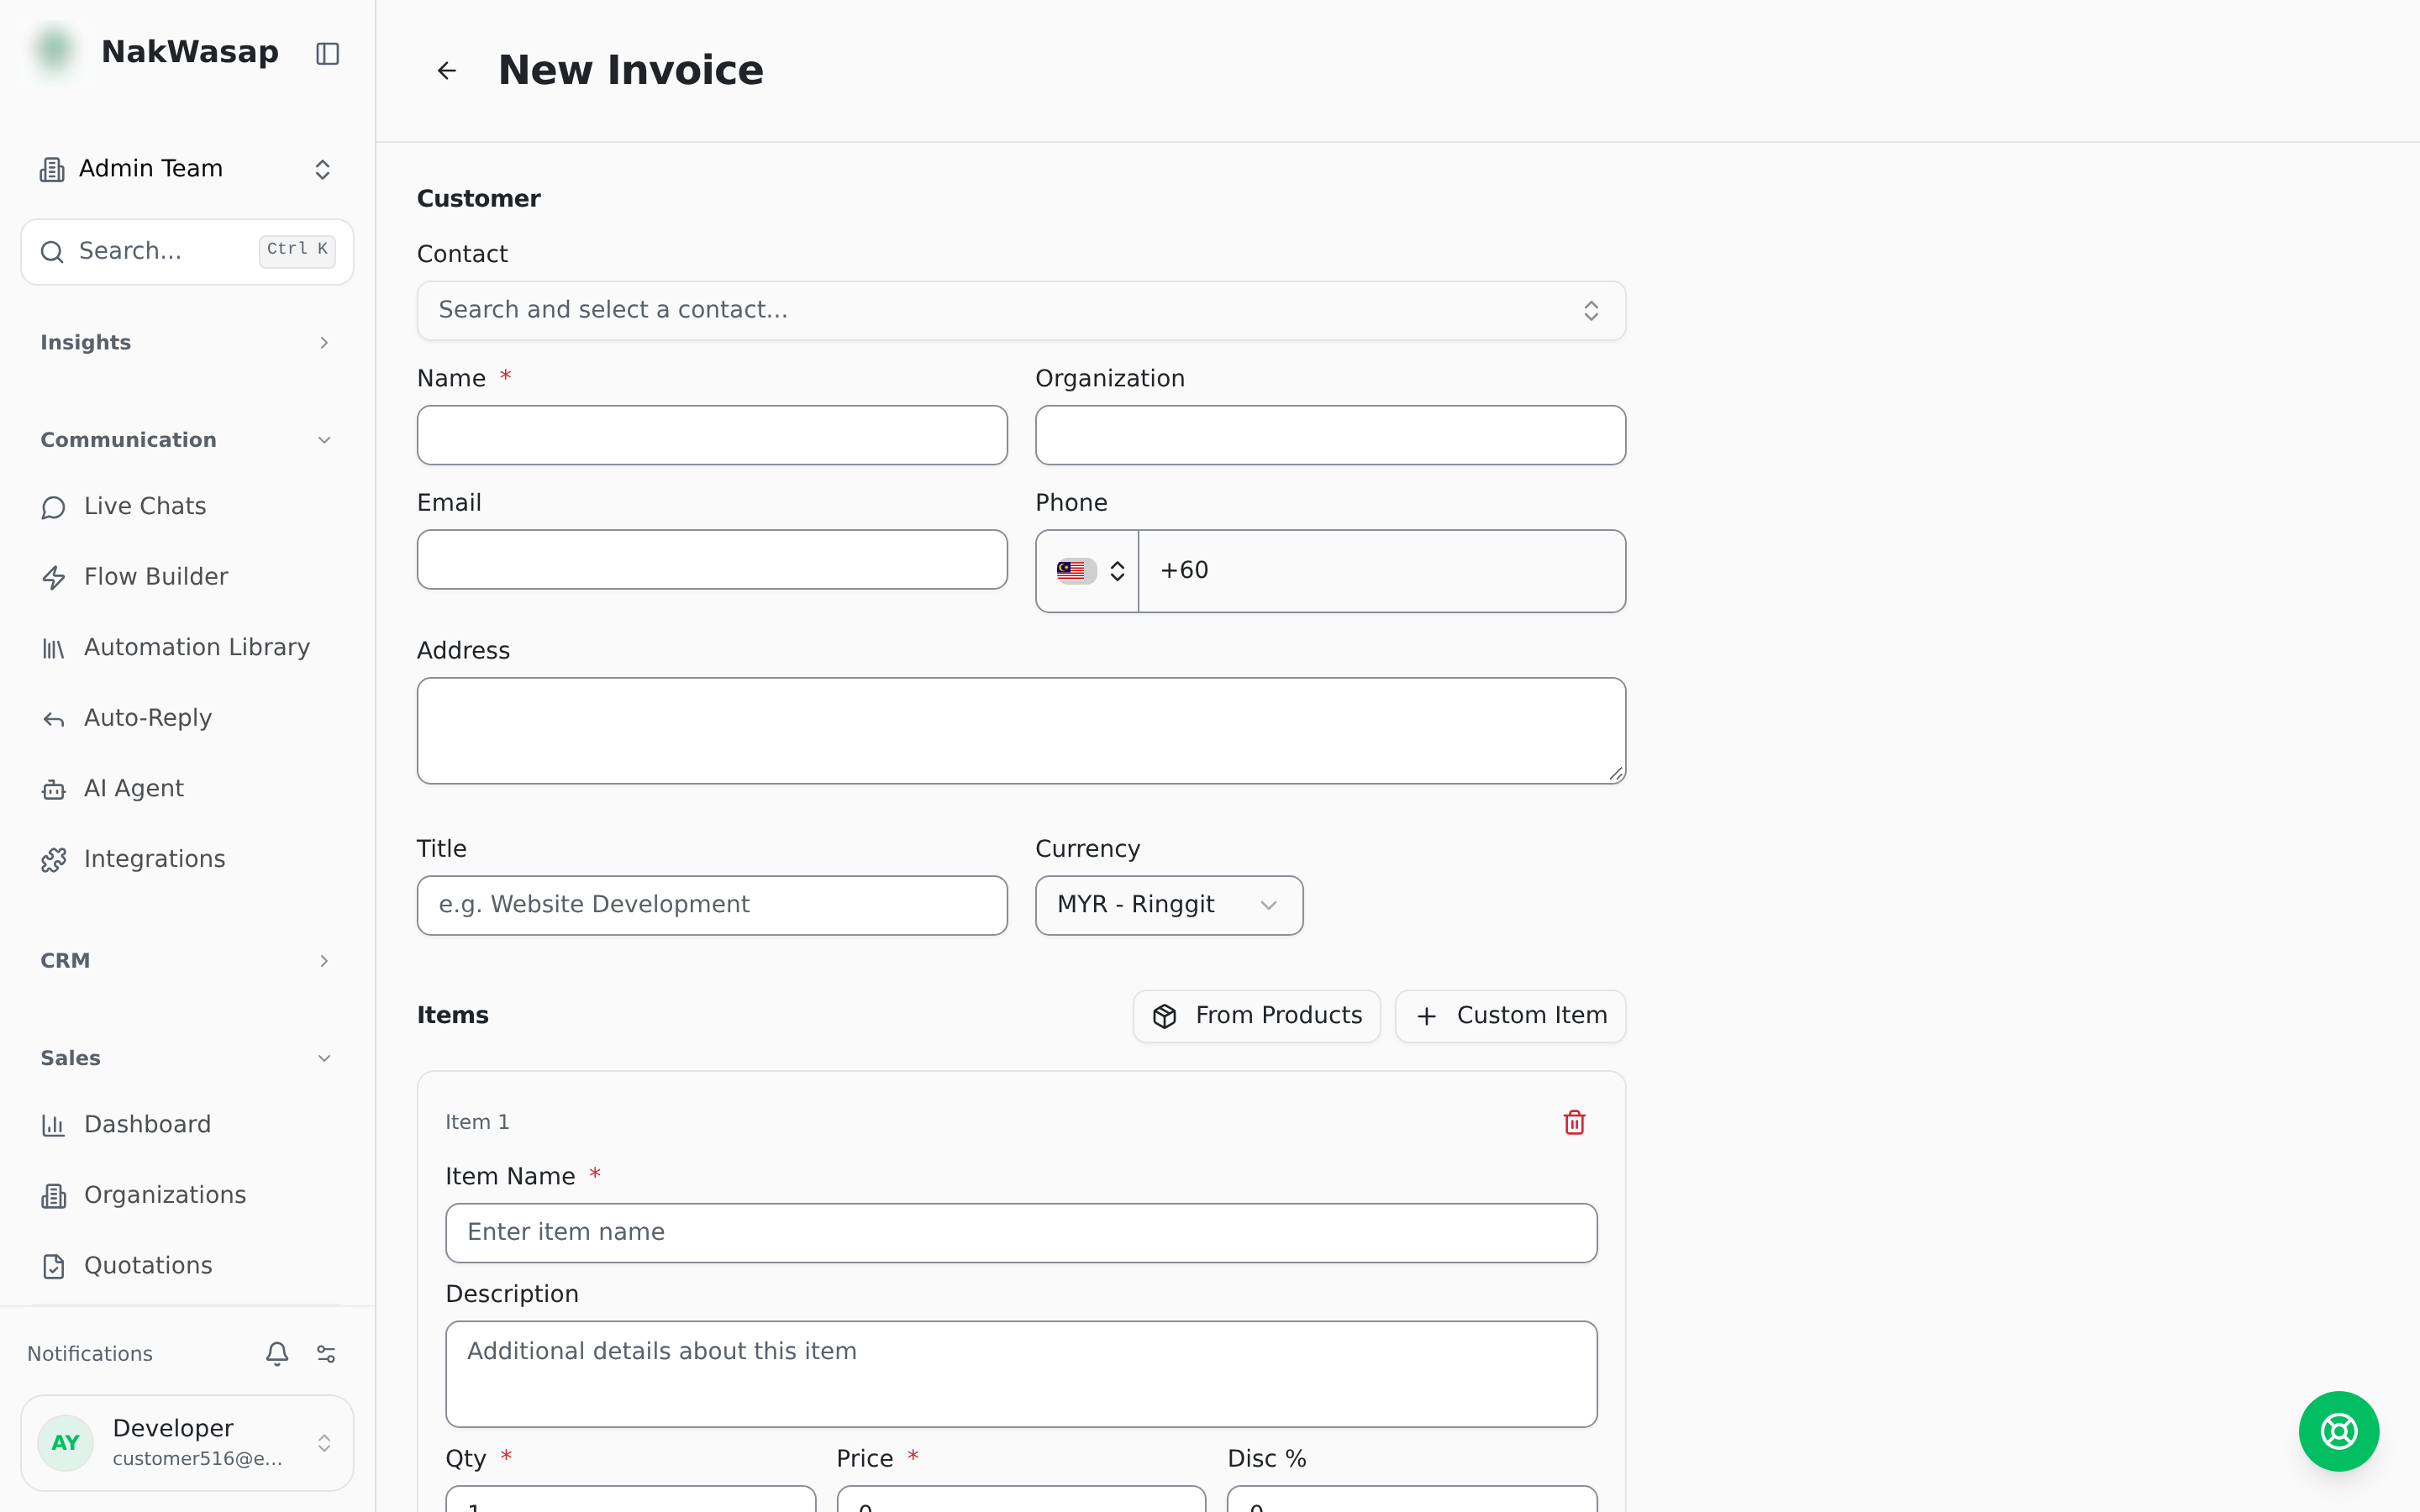Click the Email field
The image size is (2420, 1512).
712,559
